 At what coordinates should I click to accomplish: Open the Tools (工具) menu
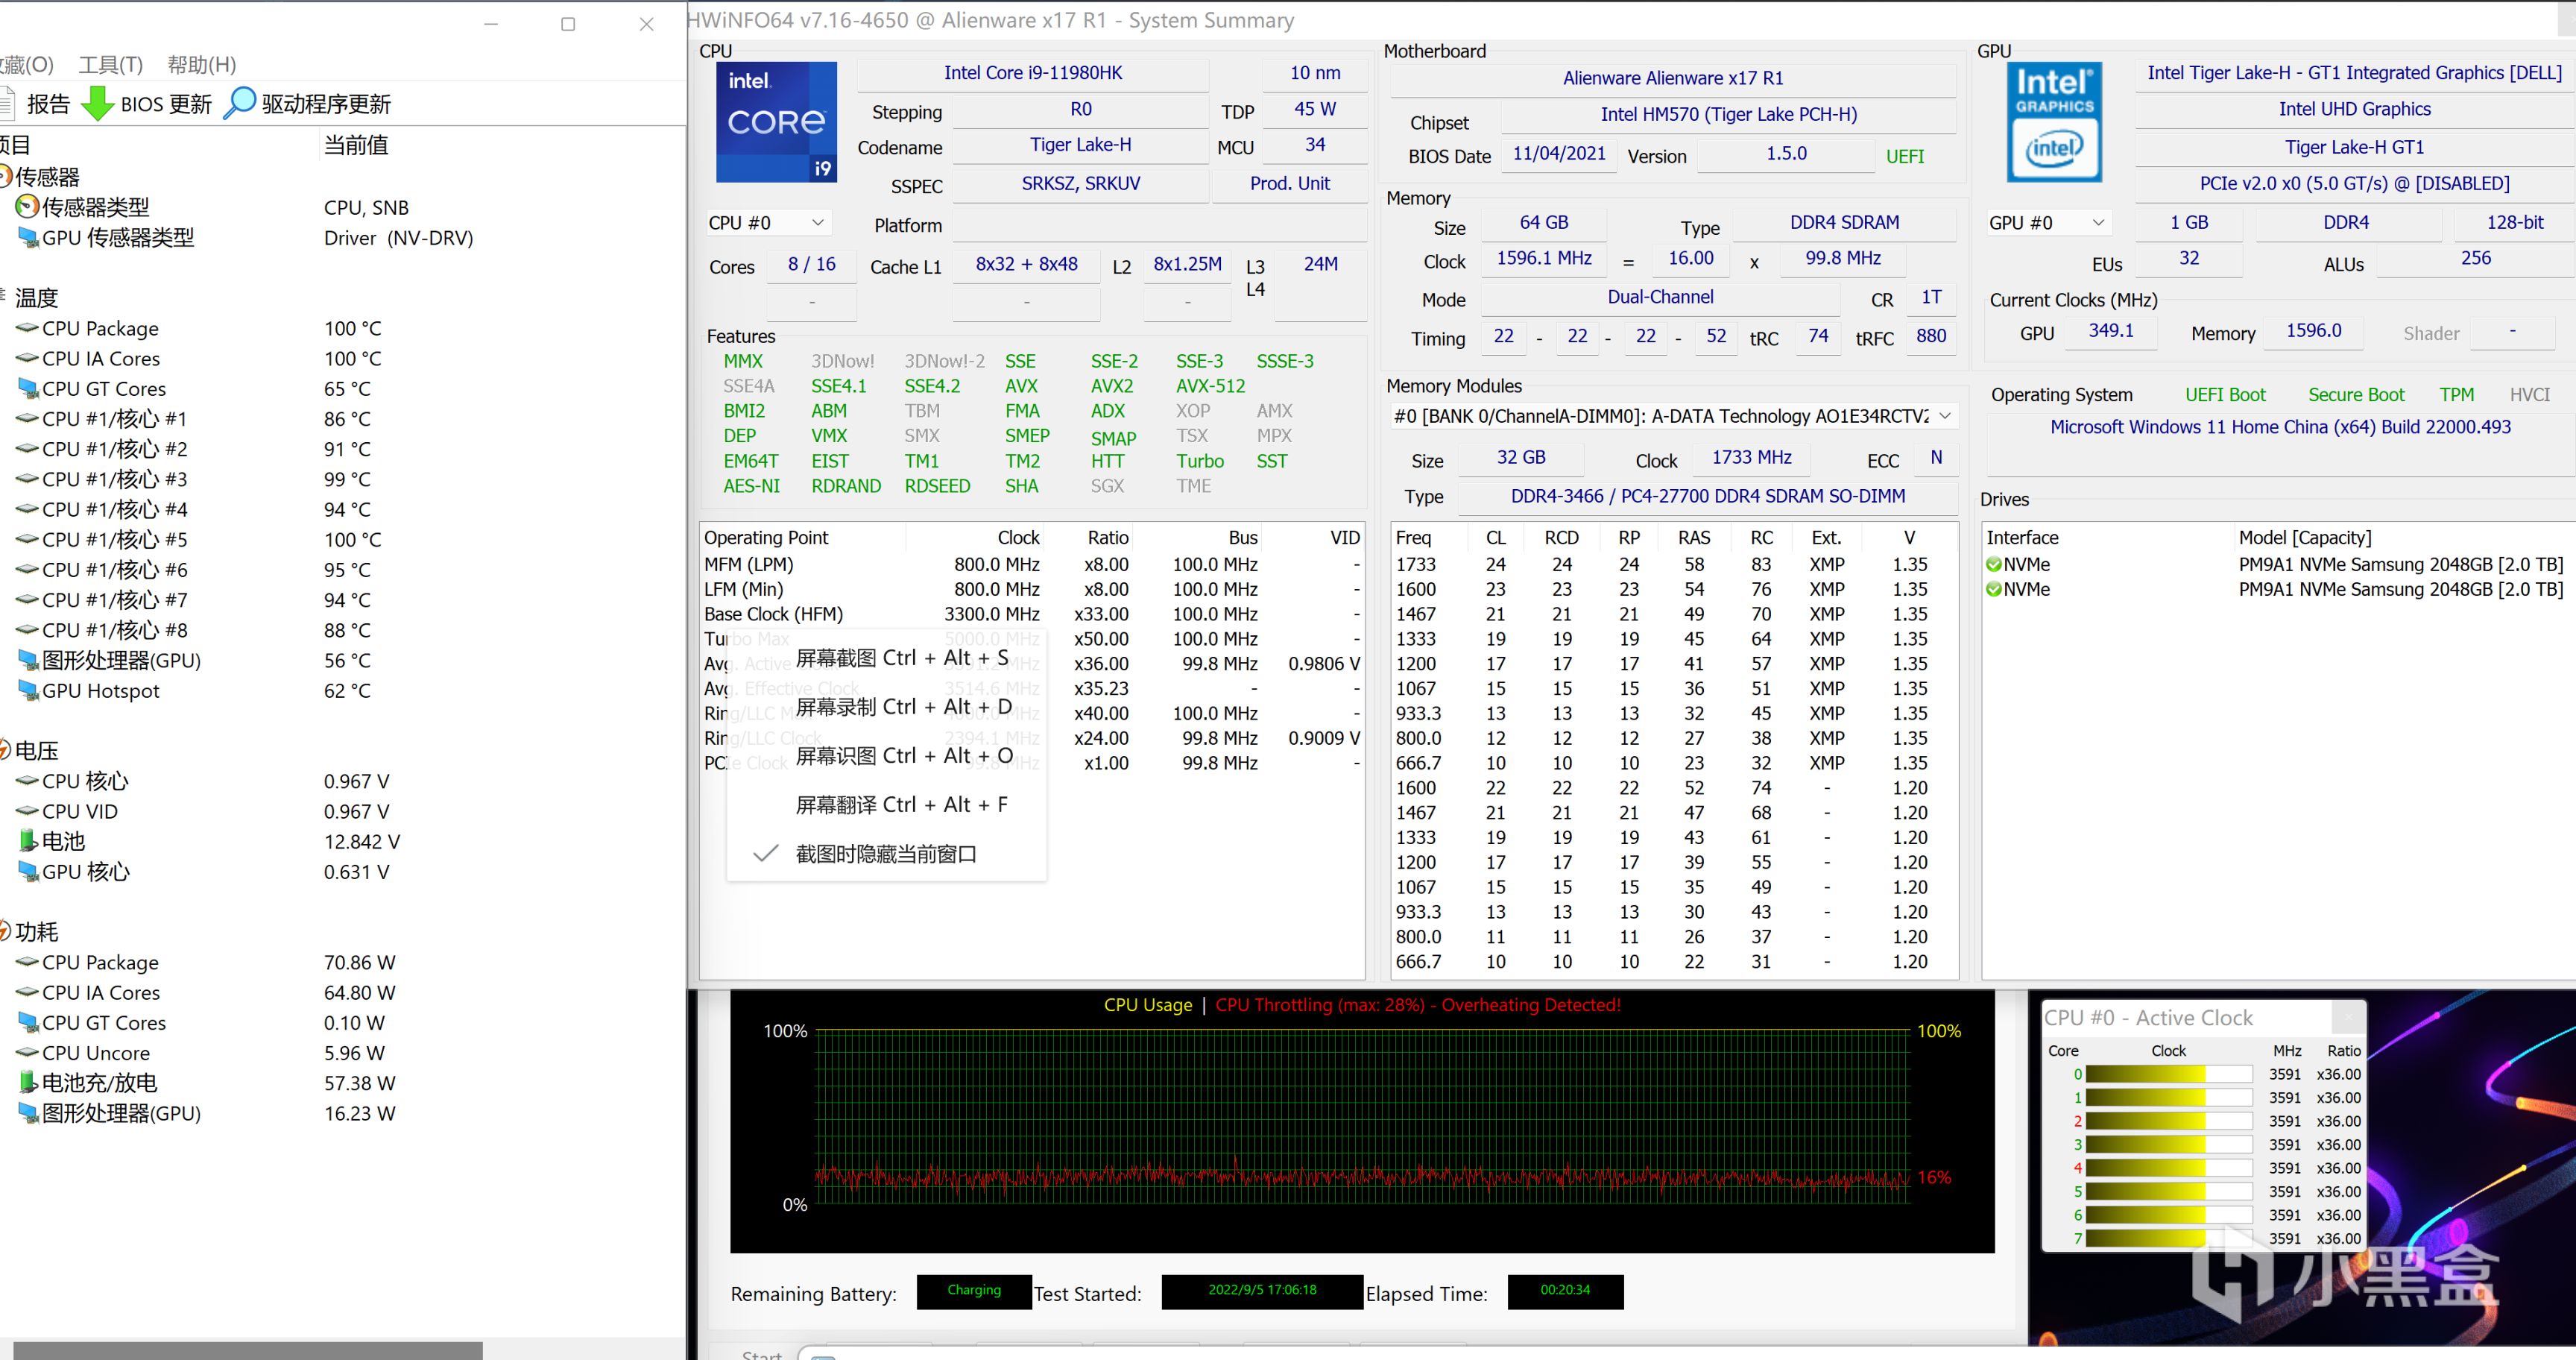[110, 65]
